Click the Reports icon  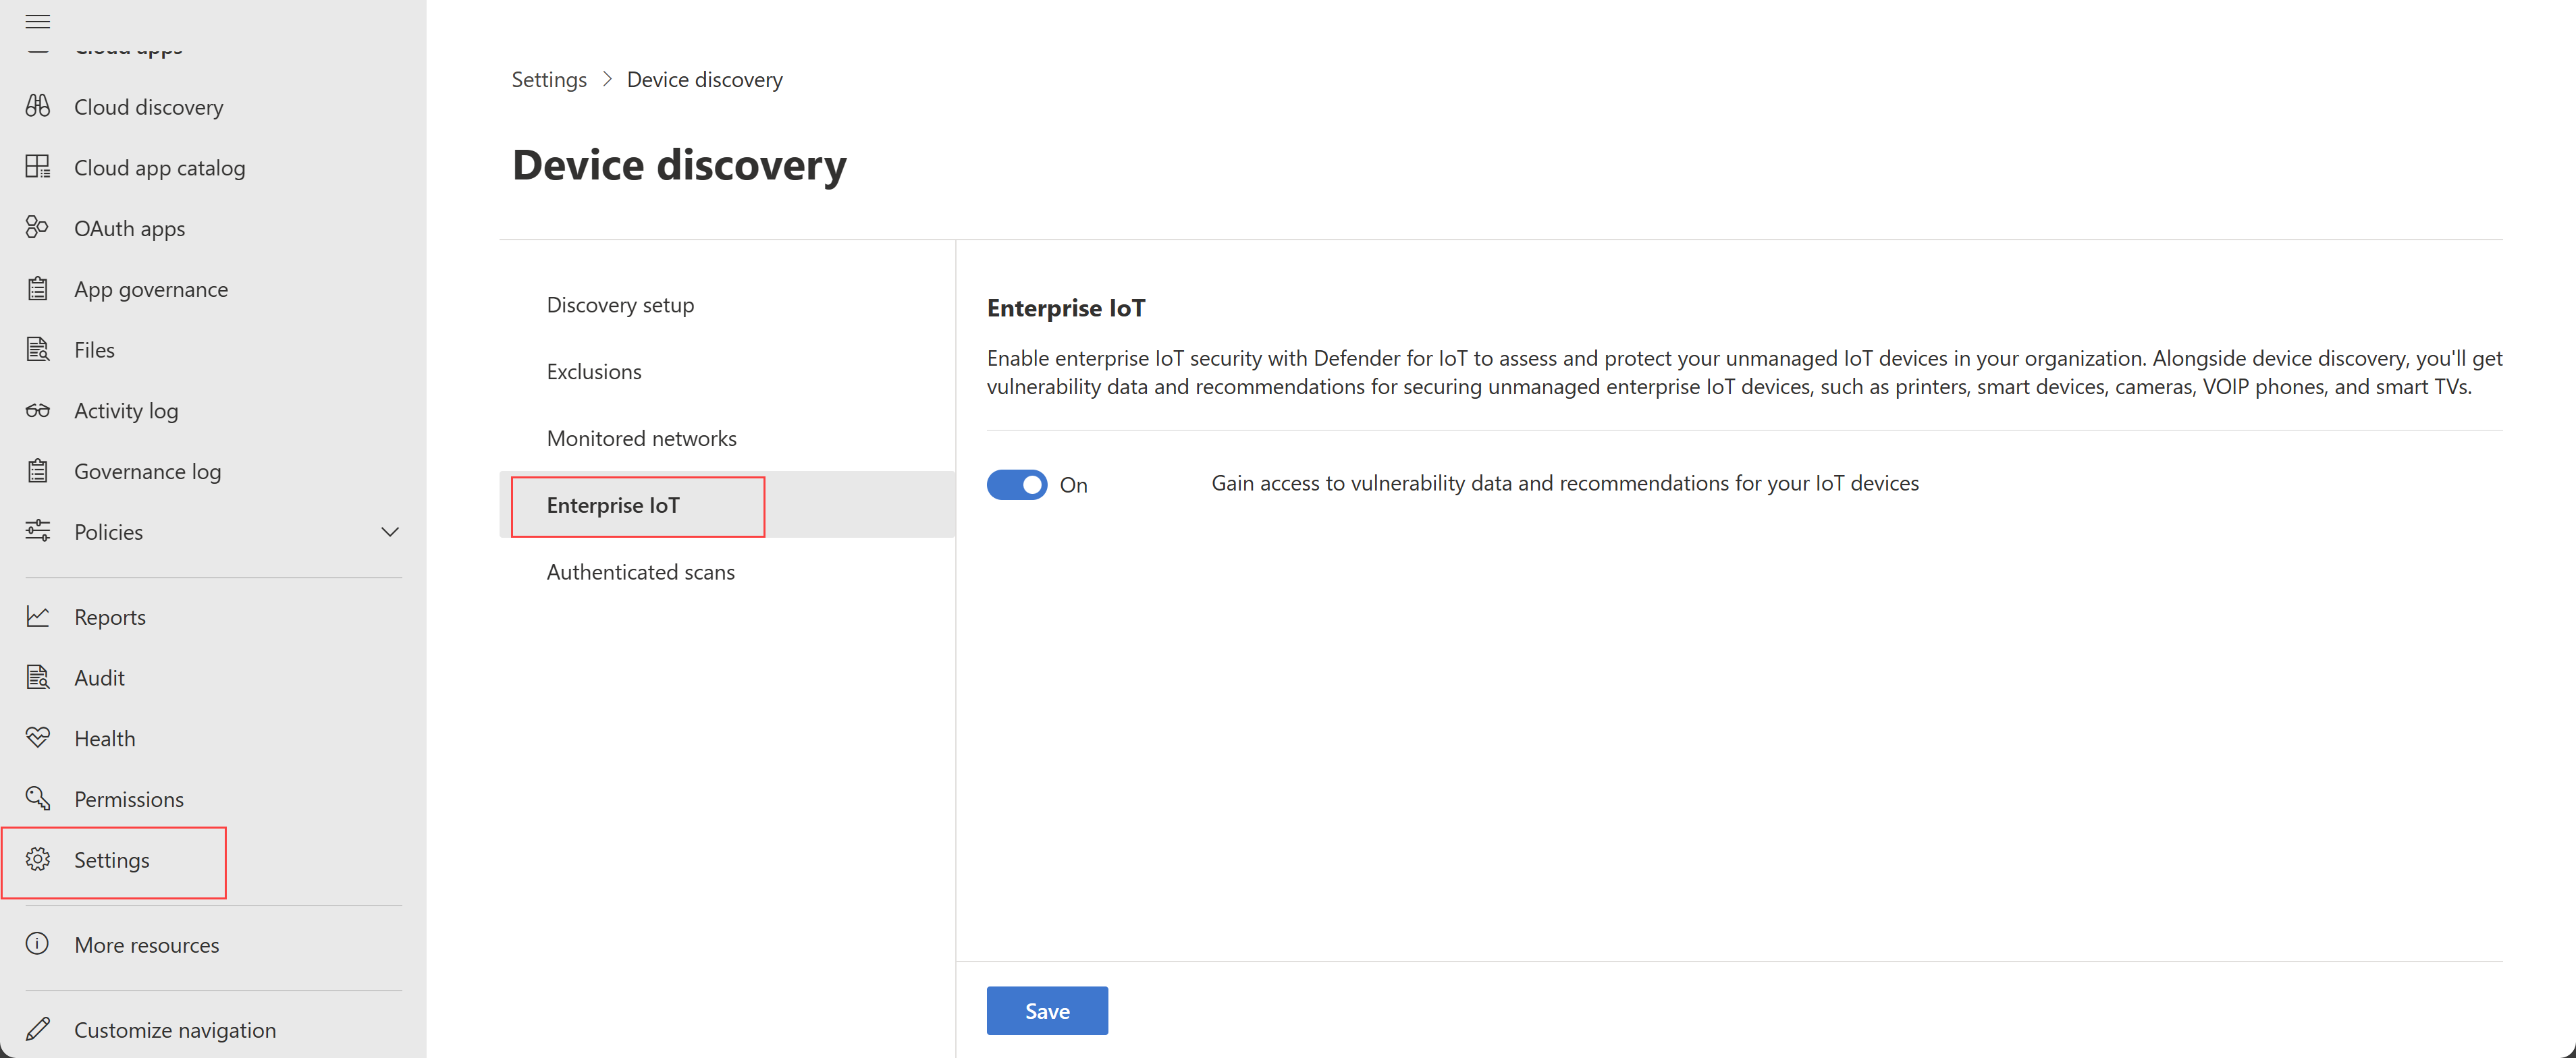click(41, 616)
